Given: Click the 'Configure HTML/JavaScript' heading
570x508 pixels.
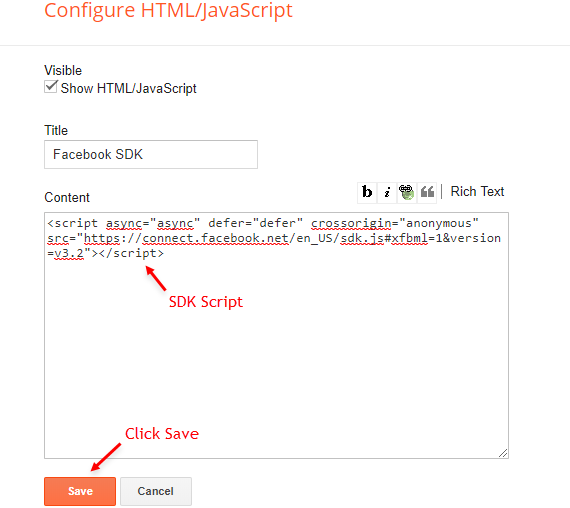Looking at the screenshot, I should point(168,10).
